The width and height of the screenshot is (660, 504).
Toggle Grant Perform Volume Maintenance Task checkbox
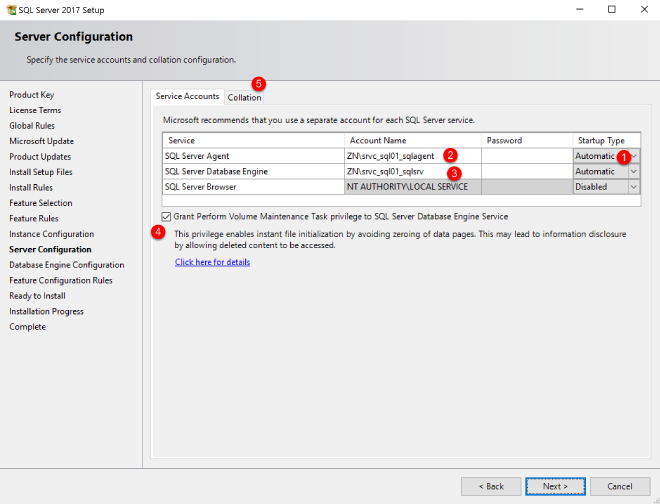[166, 216]
